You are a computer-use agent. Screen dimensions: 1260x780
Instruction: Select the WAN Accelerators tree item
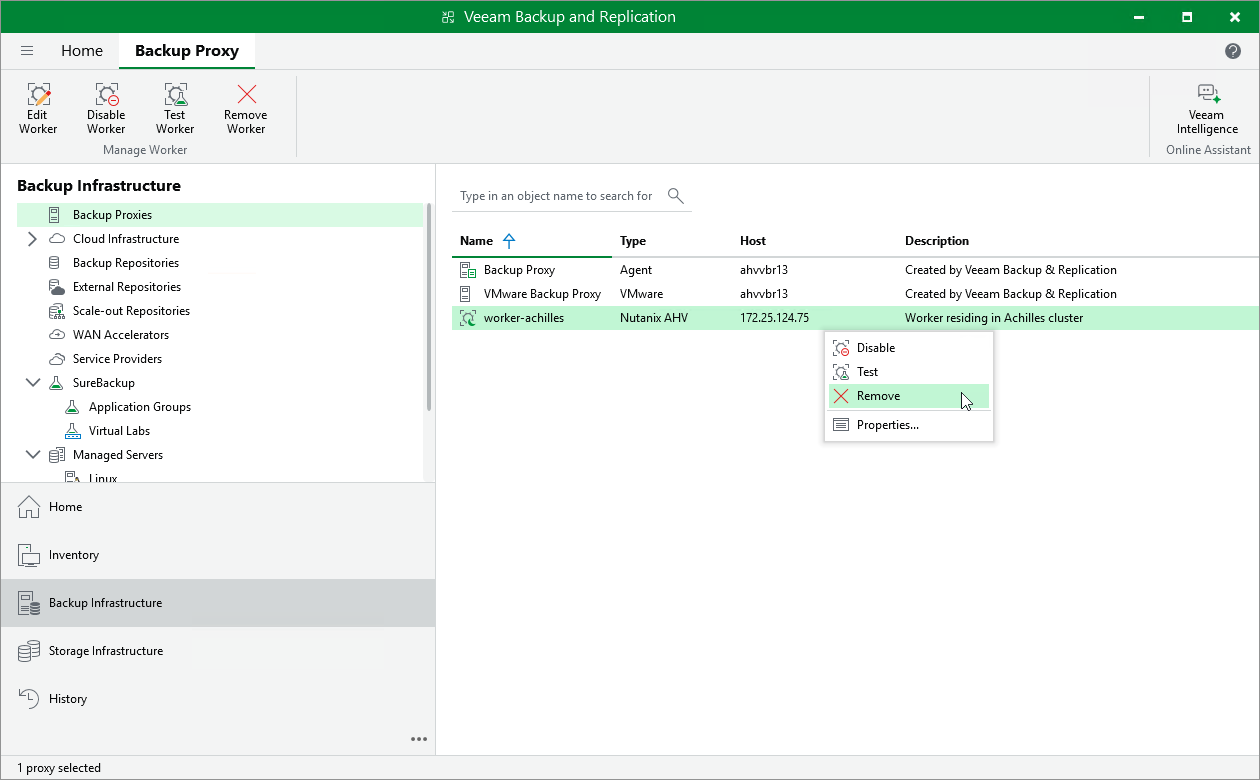click(x=121, y=335)
